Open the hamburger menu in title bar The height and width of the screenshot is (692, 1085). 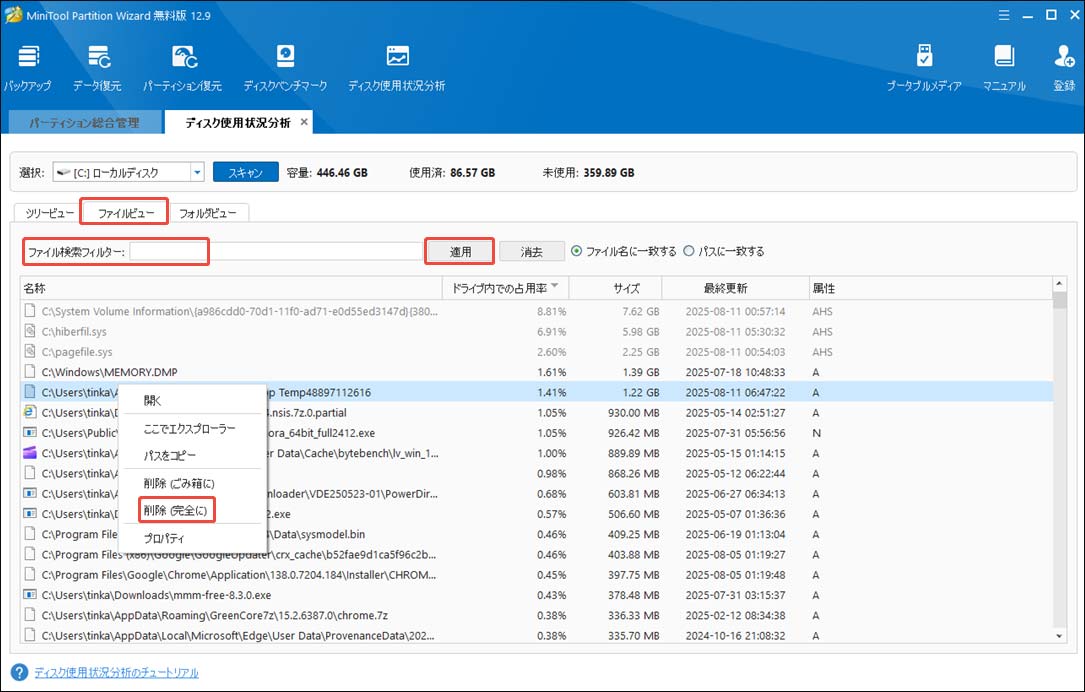1004,15
